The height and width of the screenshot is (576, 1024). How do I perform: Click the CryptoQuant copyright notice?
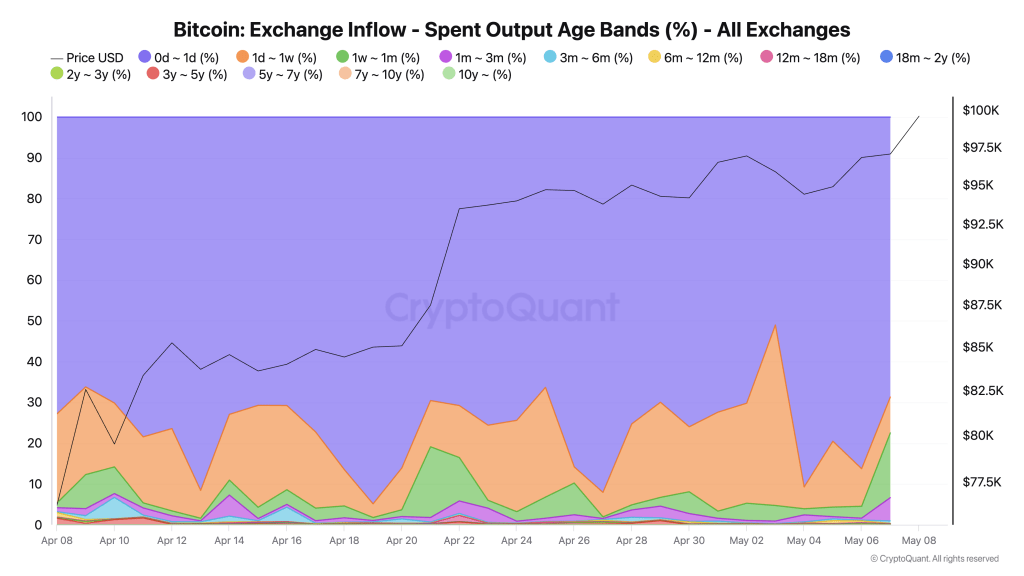935,559
